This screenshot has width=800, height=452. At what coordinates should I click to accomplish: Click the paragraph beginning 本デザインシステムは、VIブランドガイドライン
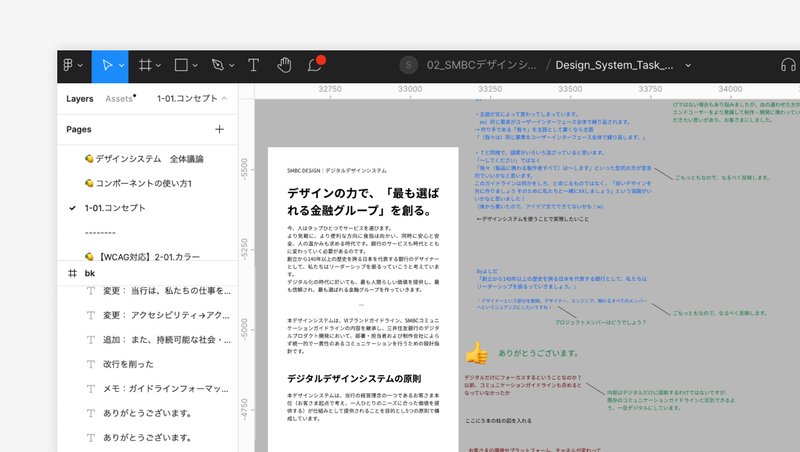pos(363,336)
